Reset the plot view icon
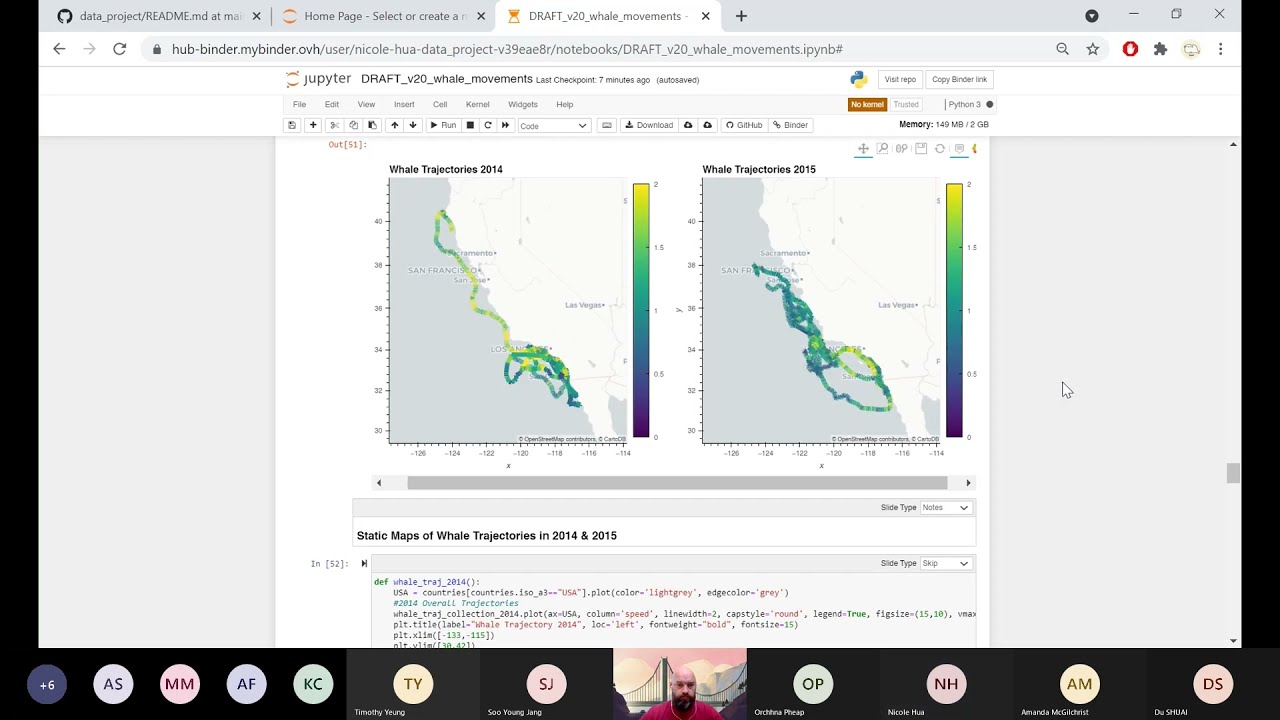The image size is (1280, 720). [x=940, y=148]
